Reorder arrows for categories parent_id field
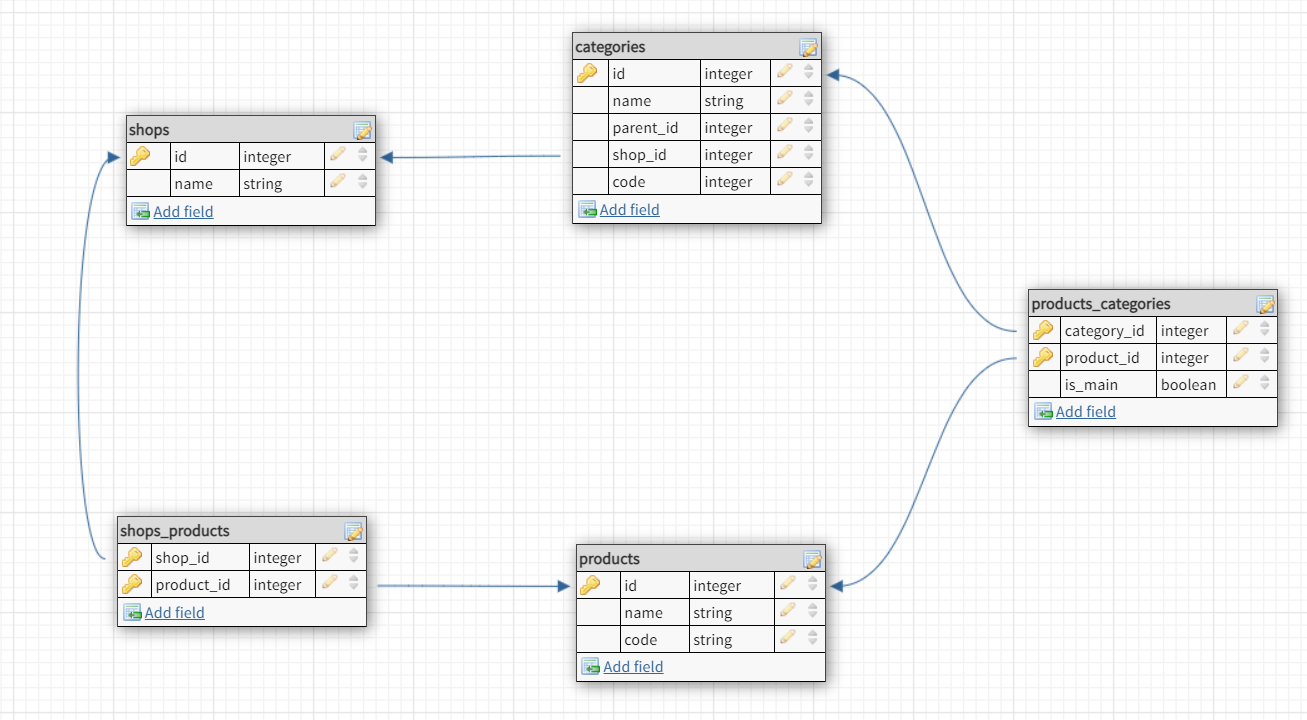Viewport: 1307px width, 720px height. tap(809, 127)
